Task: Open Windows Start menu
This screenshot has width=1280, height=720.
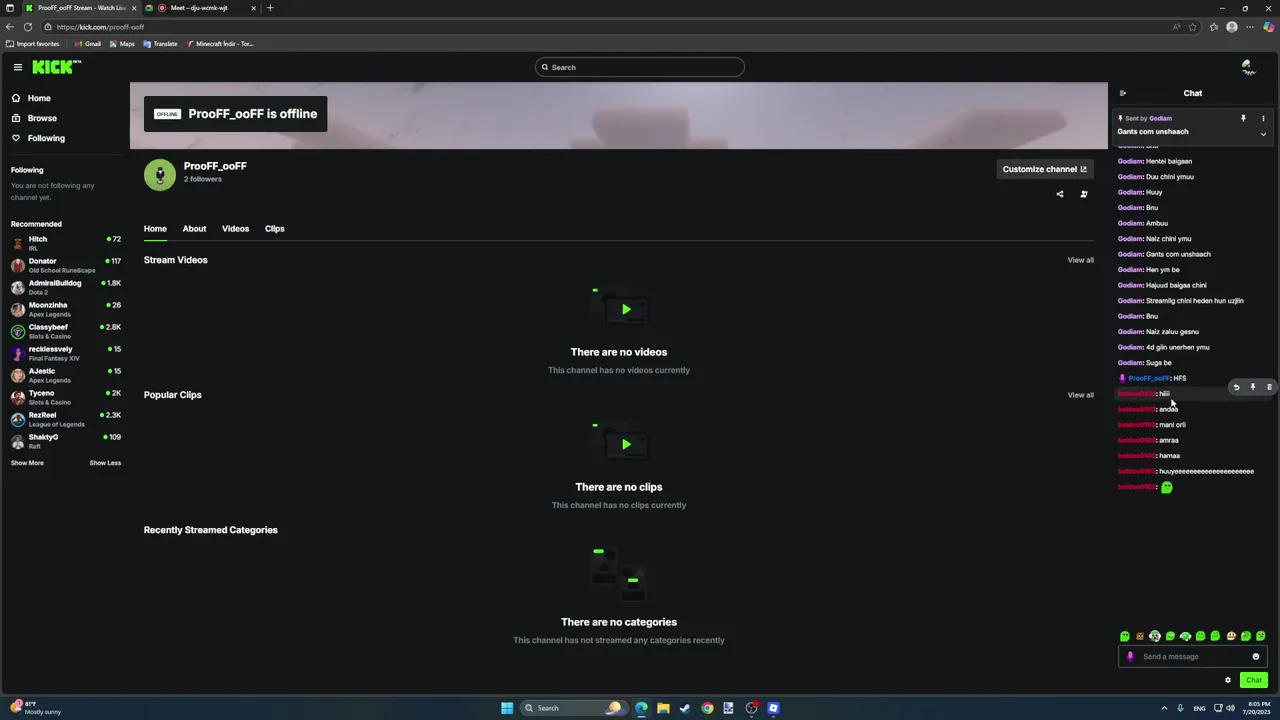Action: [x=507, y=708]
